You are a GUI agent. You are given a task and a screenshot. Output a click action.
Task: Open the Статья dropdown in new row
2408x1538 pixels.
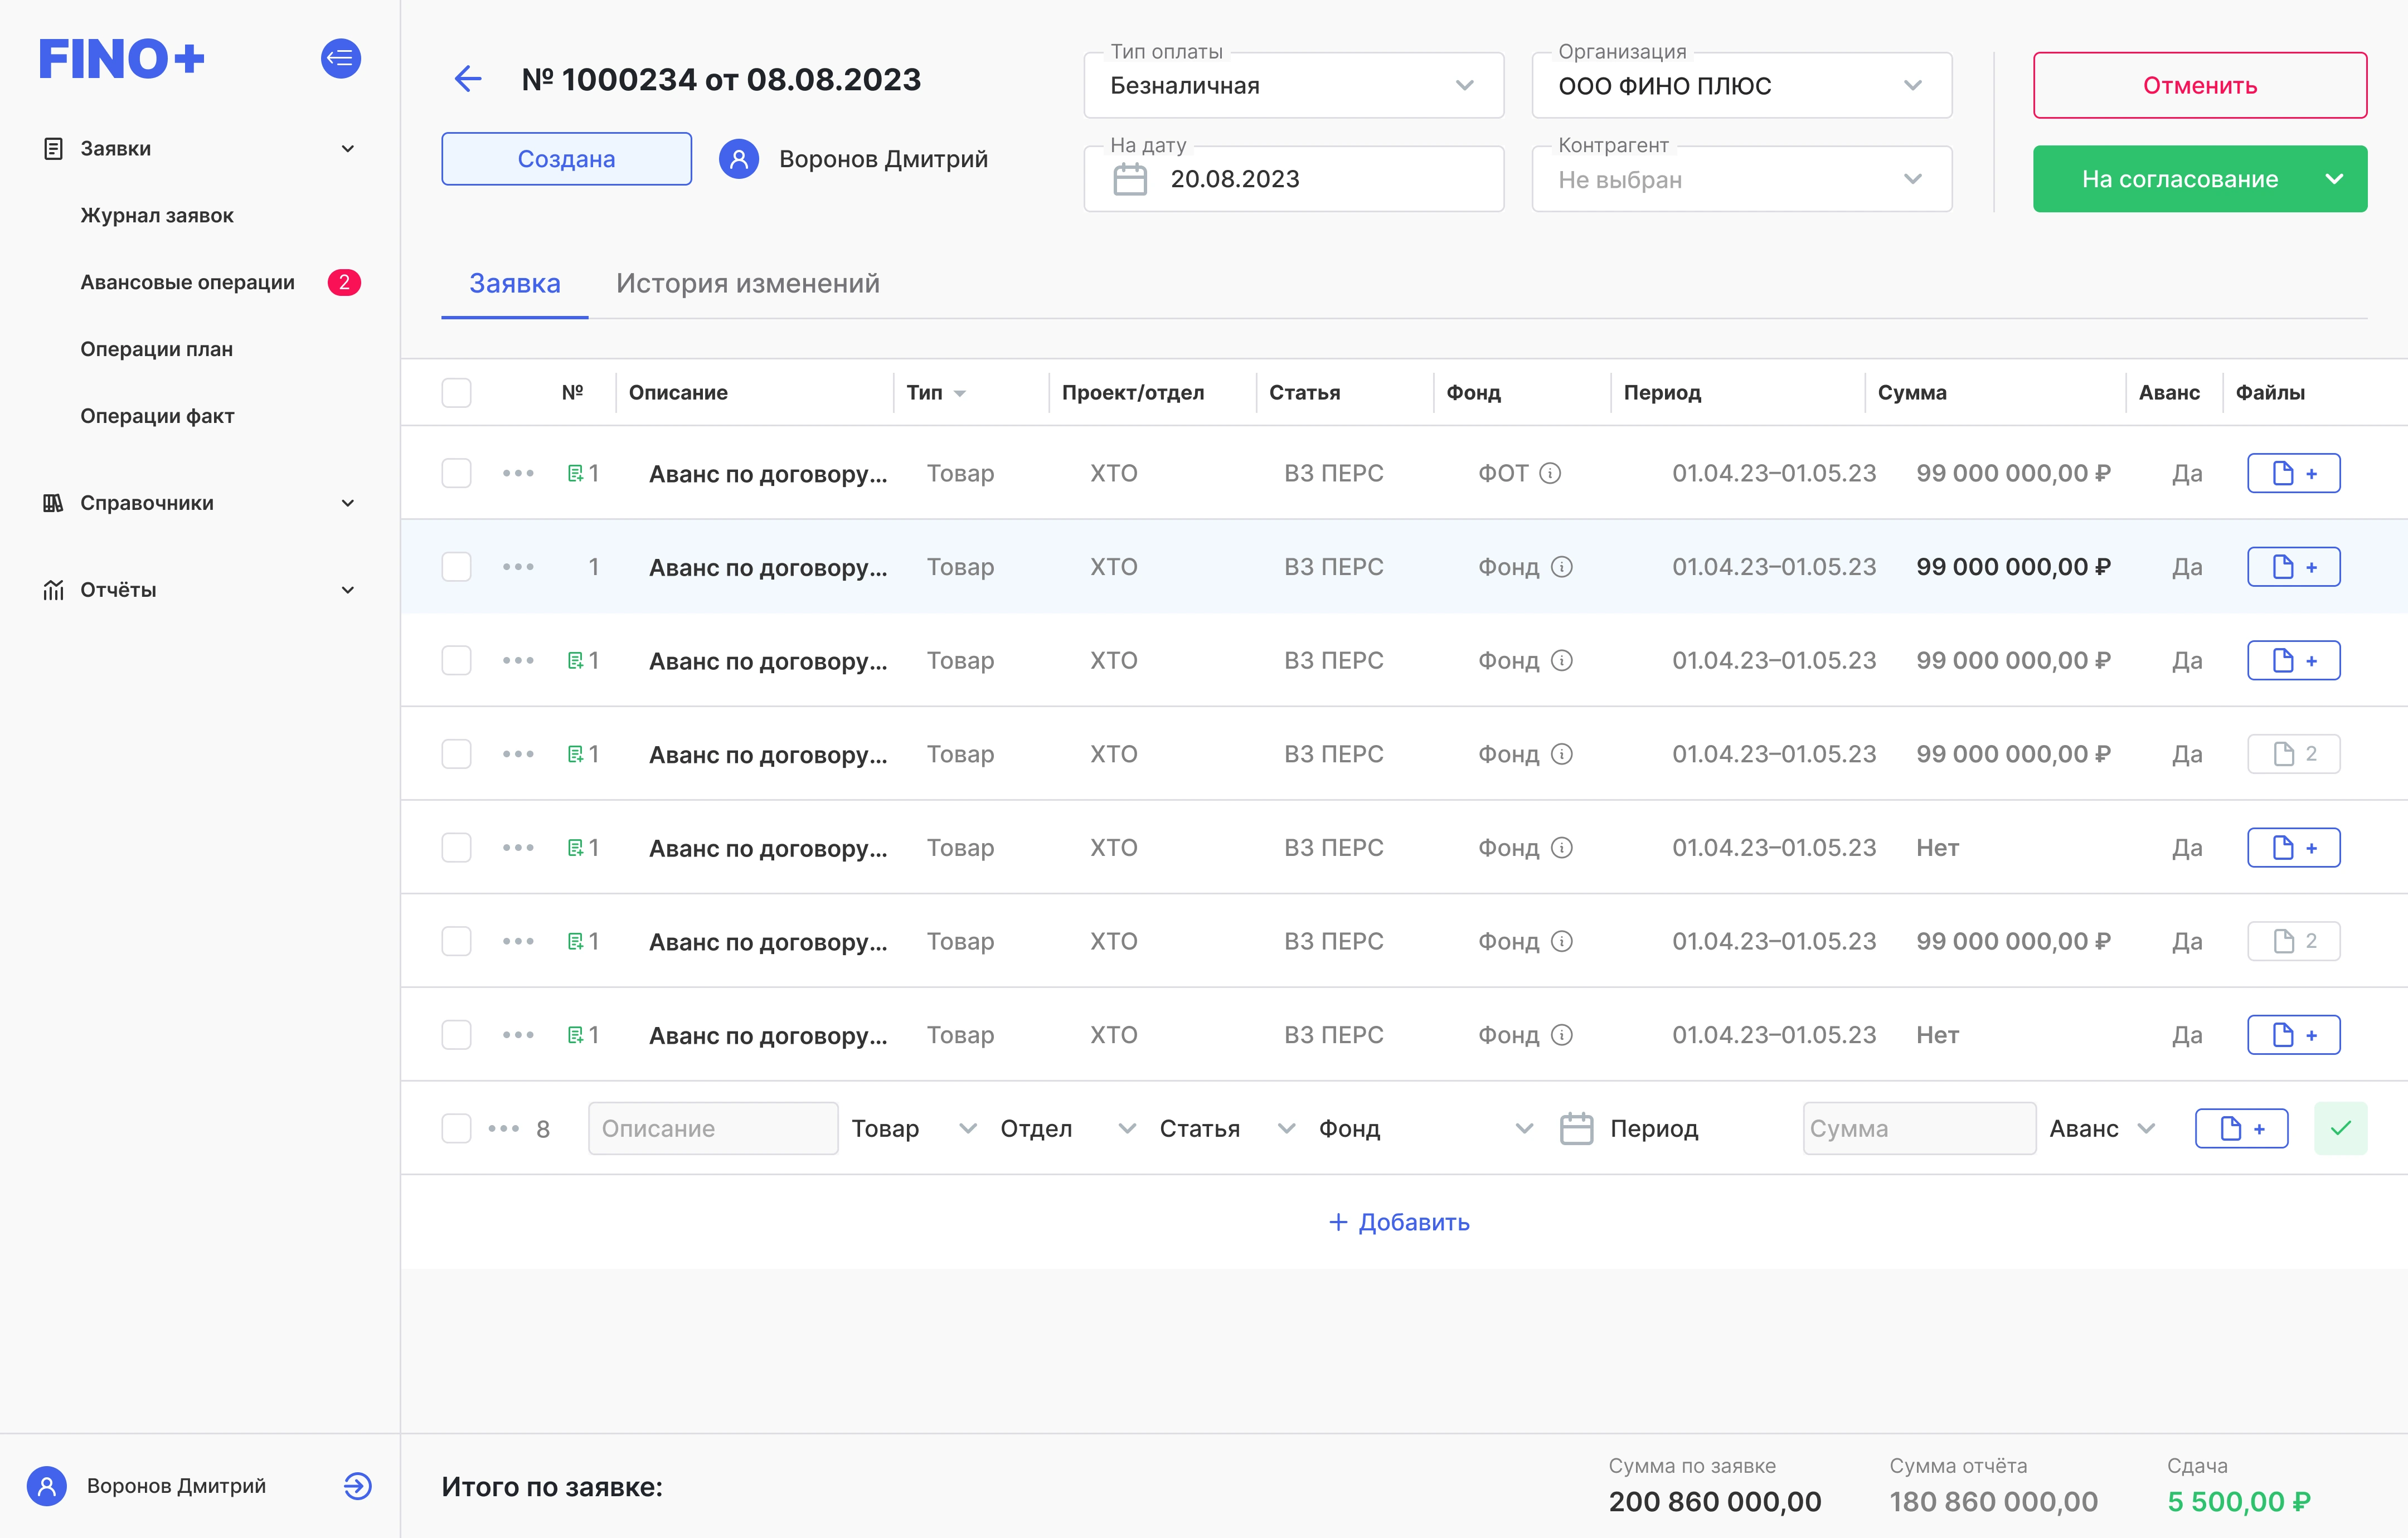pos(1227,1129)
